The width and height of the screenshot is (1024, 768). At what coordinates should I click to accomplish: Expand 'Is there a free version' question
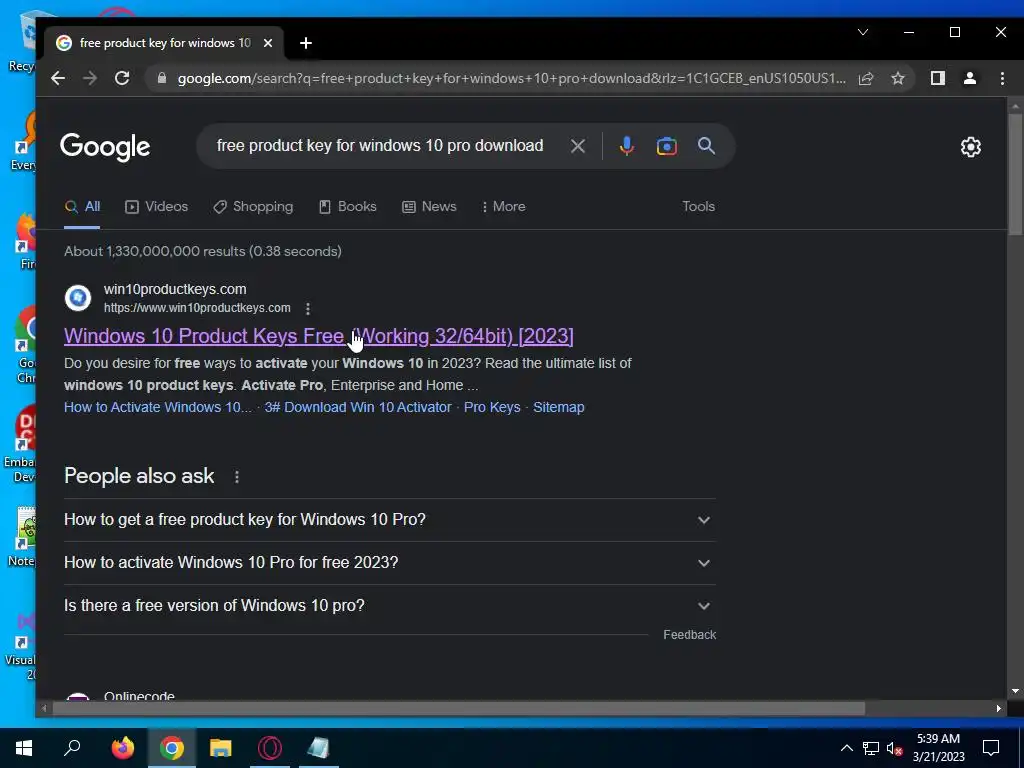(389, 606)
